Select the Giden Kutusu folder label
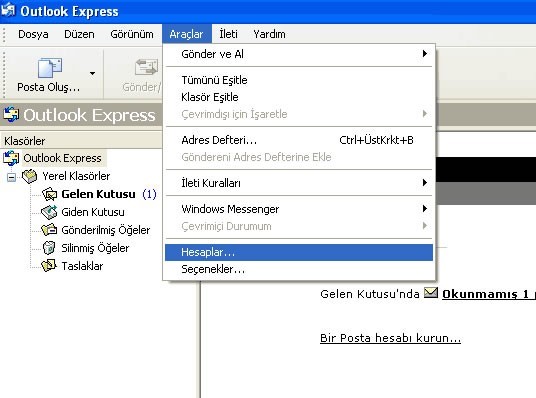 (93, 212)
